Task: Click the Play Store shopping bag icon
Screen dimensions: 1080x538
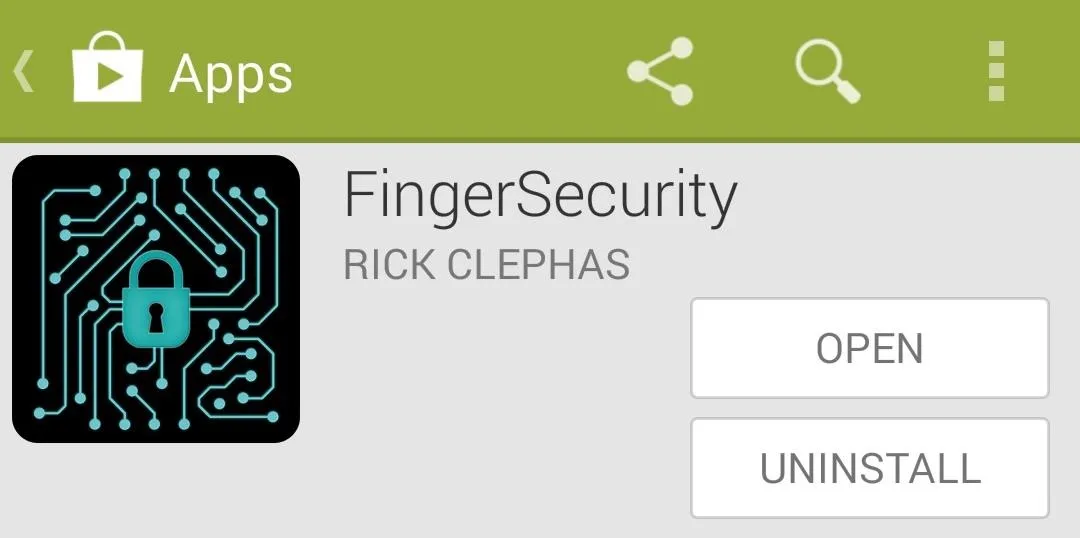Action: pos(107,67)
